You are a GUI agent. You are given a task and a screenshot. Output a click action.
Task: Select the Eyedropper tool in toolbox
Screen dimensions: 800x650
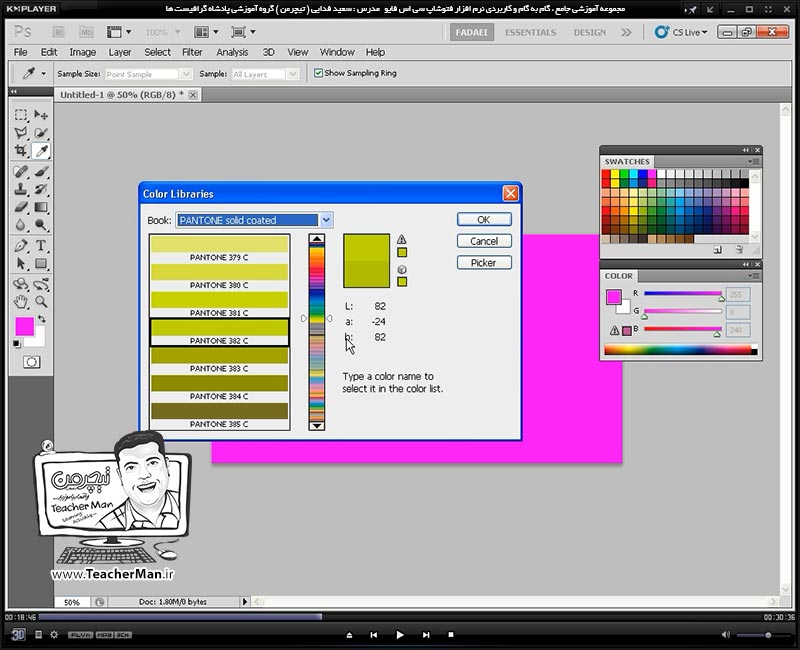coord(41,151)
